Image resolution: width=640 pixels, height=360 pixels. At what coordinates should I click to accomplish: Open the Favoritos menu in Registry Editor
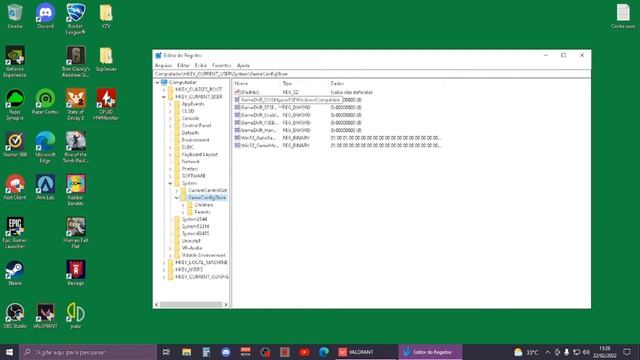(222, 65)
